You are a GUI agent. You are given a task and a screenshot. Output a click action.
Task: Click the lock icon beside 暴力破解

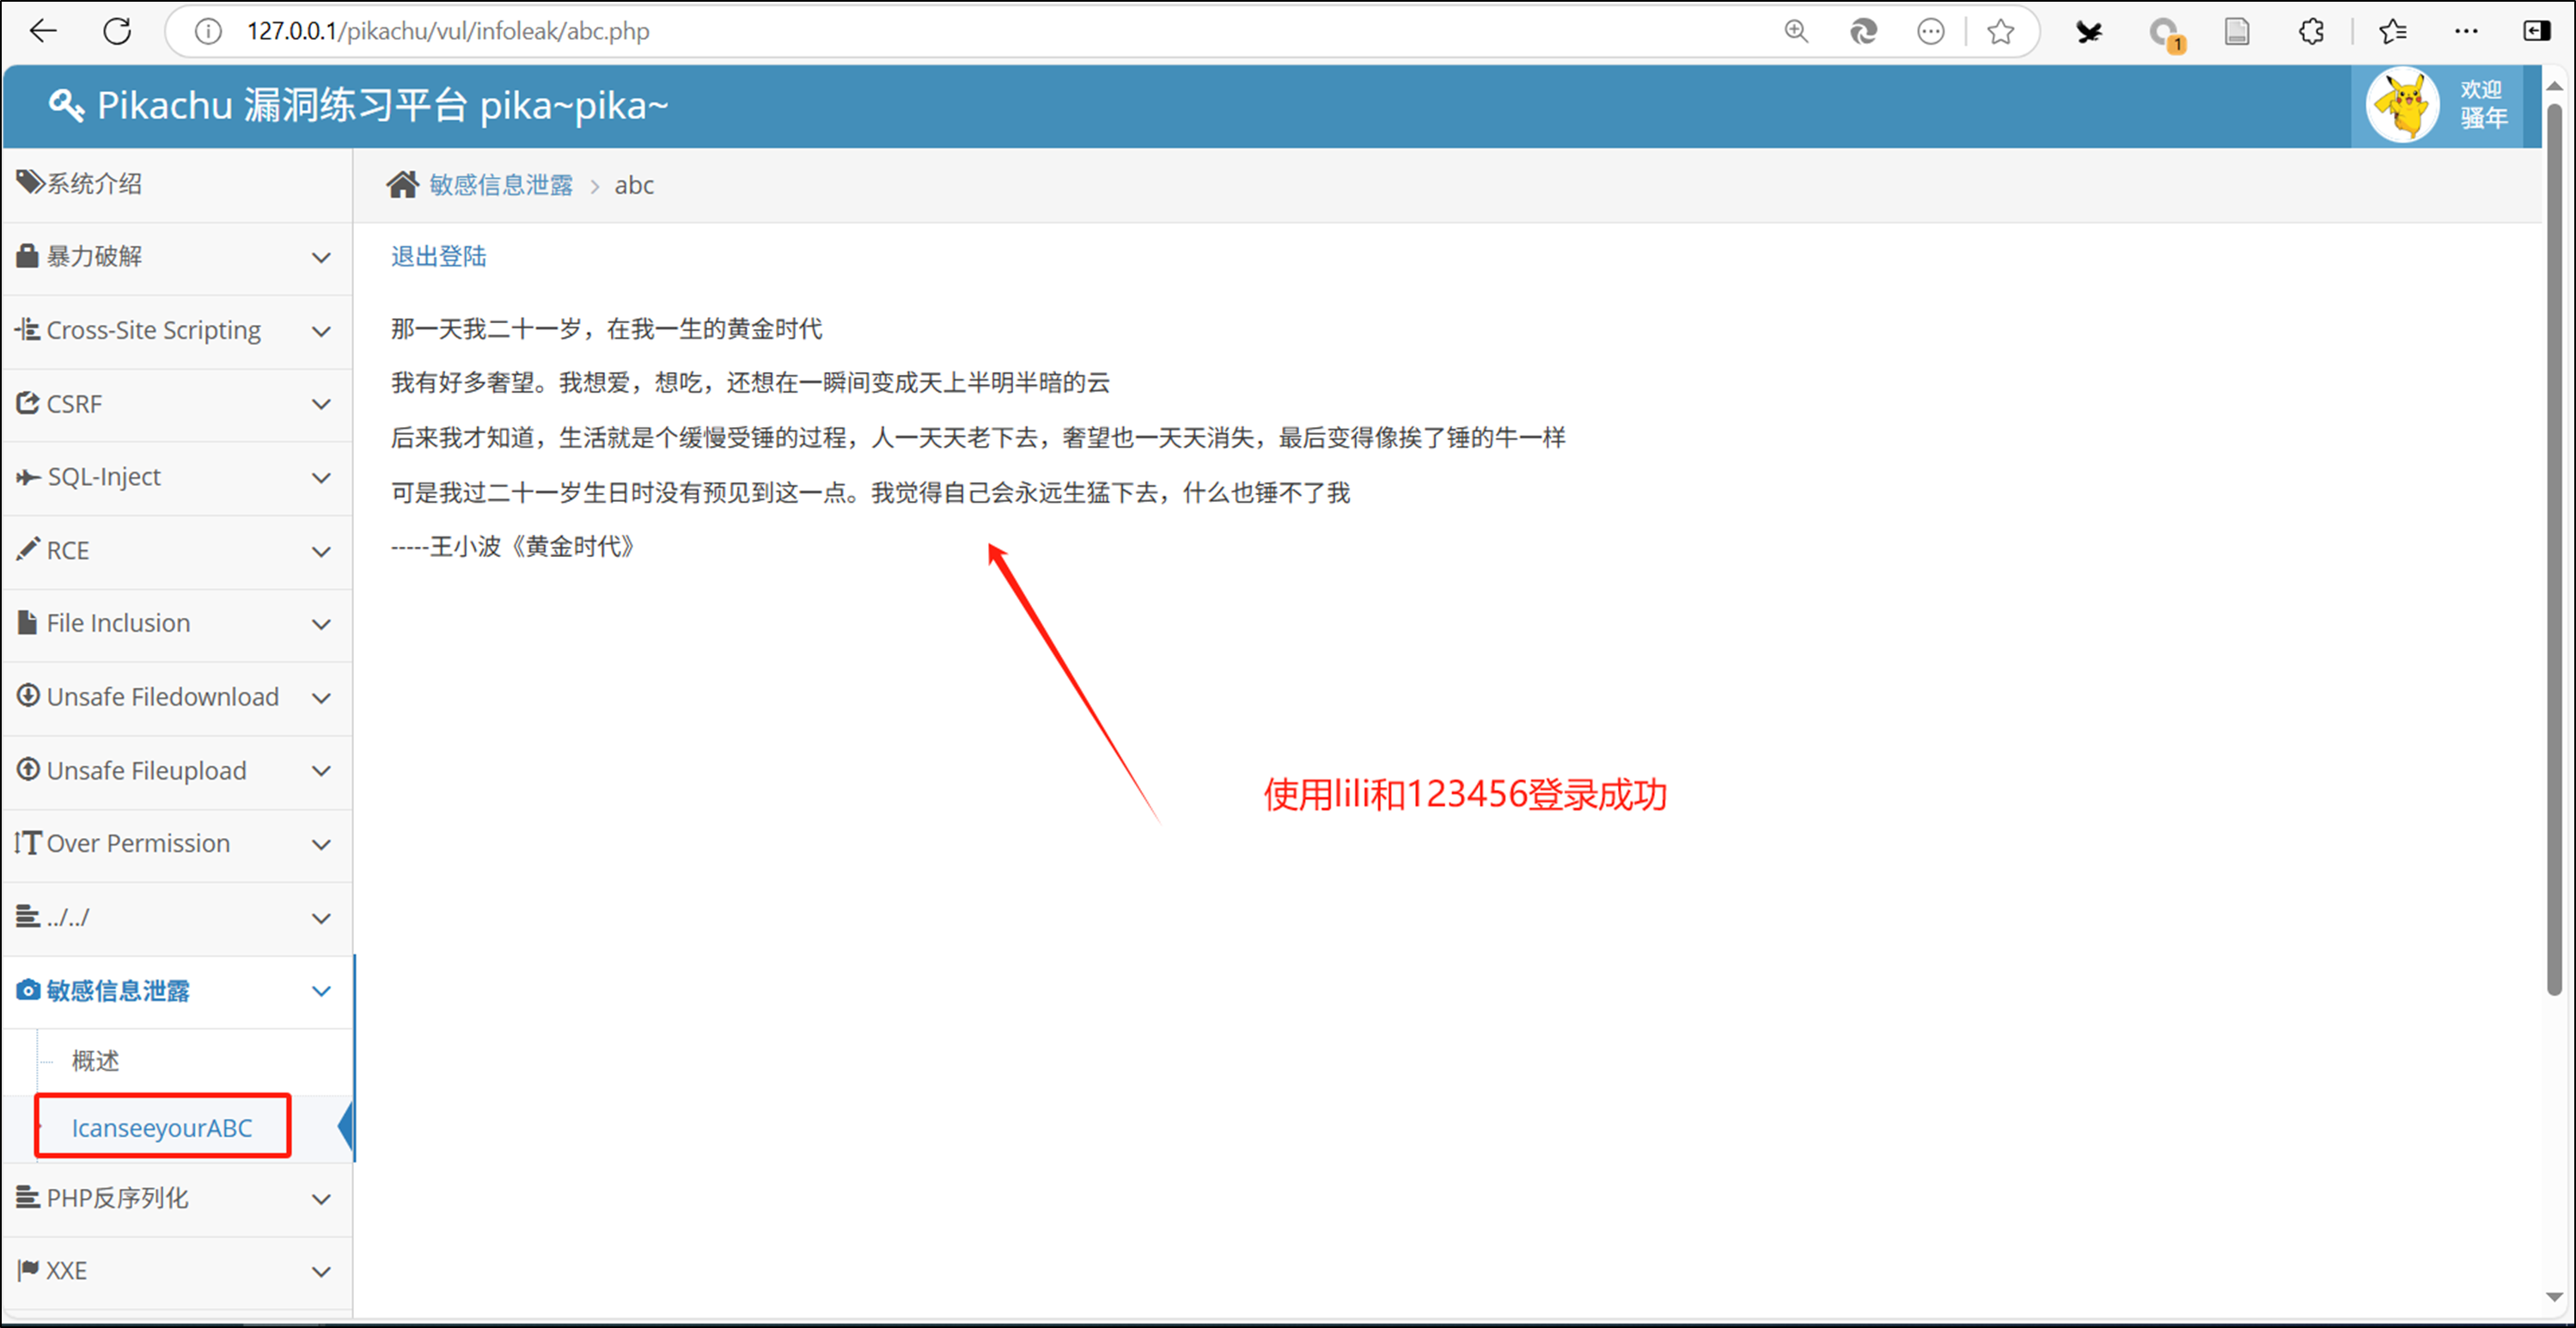pyautogui.click(x=27, y=256)
